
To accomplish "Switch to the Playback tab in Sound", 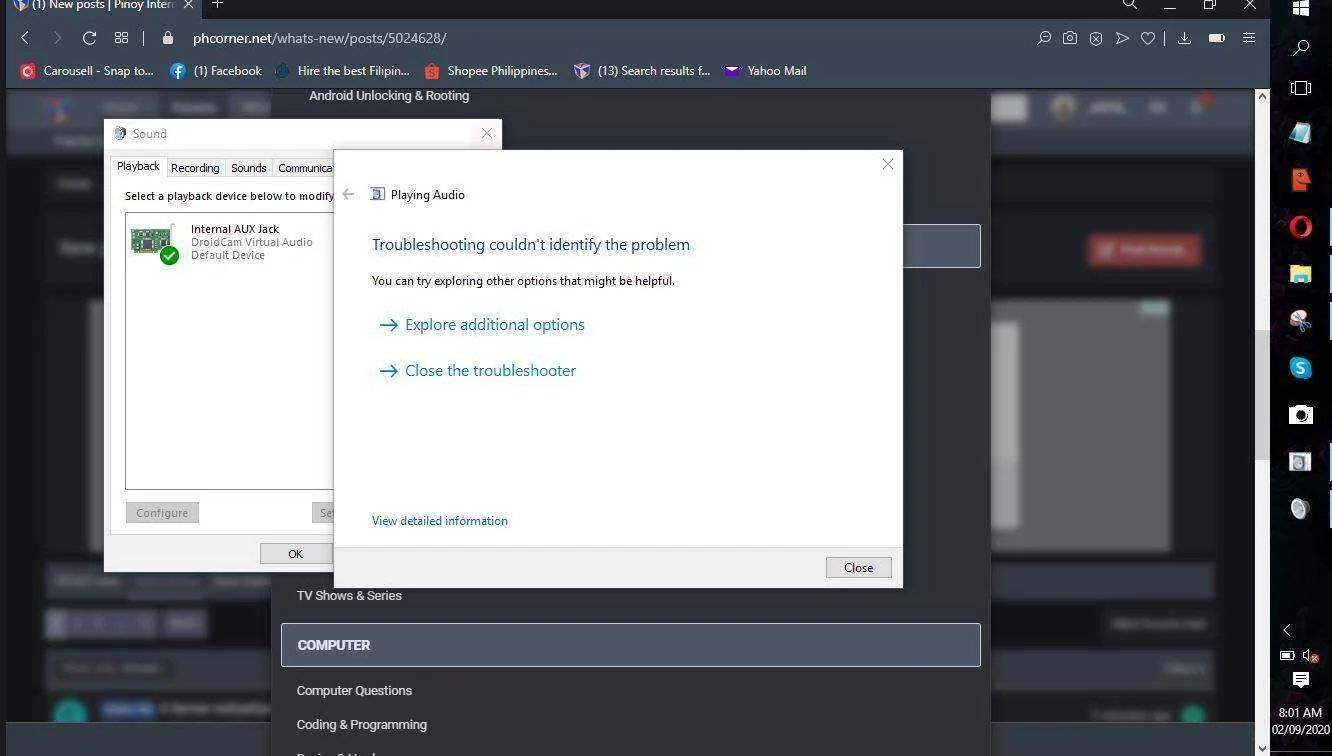I will coord(138,167).
